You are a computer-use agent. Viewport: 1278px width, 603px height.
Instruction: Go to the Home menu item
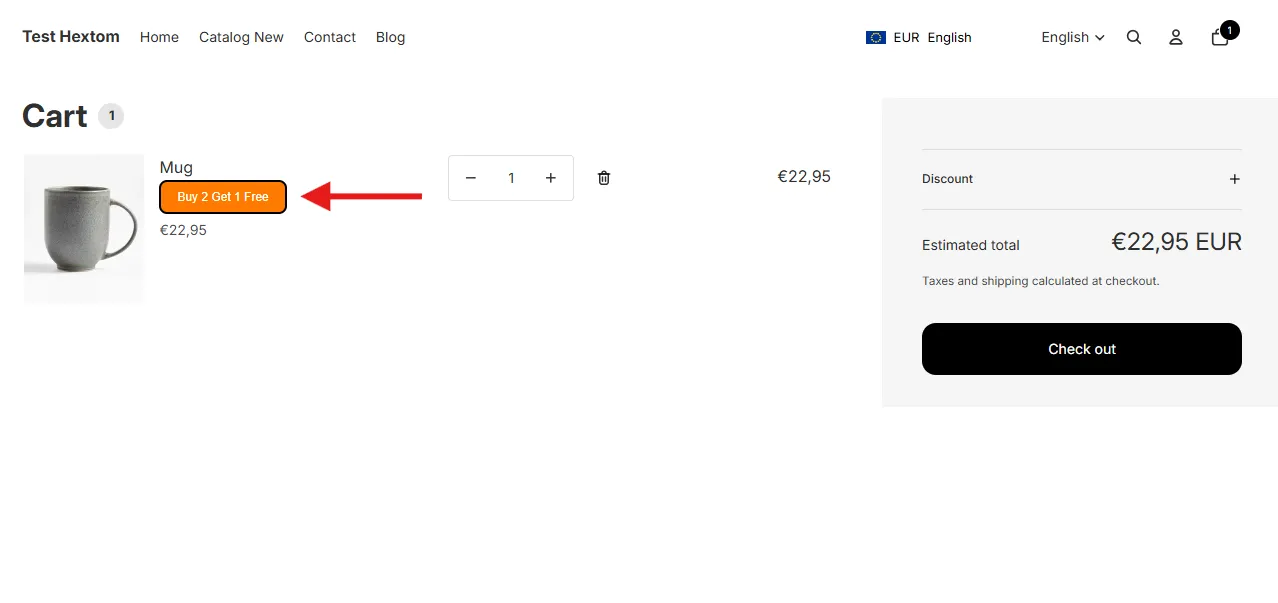(159, 37)
